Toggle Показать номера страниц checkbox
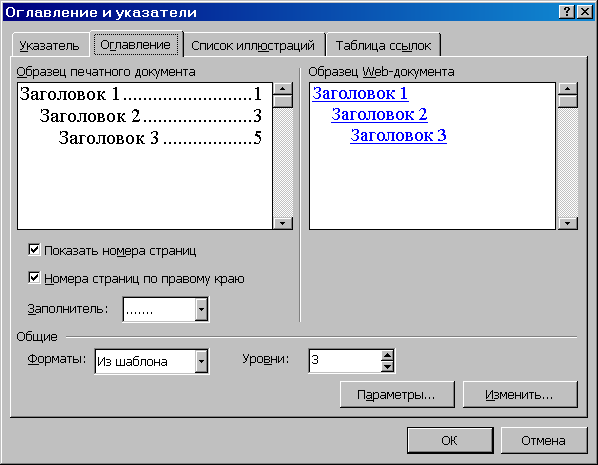 coord(34,250)
